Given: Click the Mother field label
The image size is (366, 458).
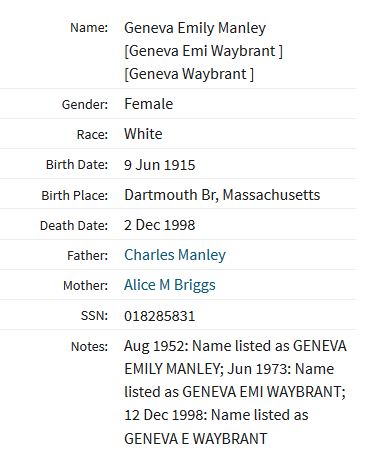Looking at the screenshot, I should tap(86, 286).
